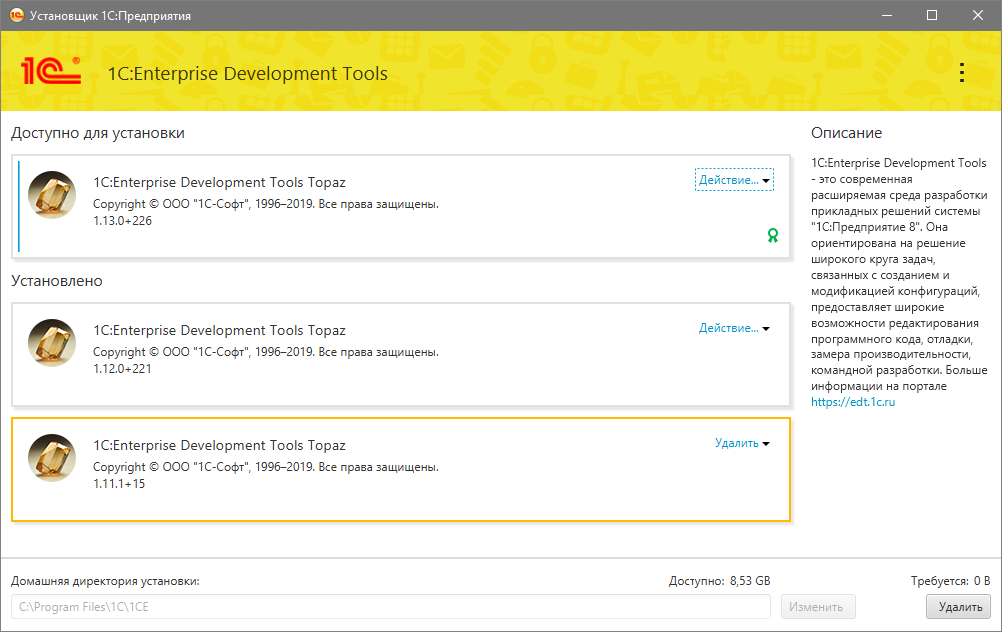Click the disabled Изменить button
This screenshot has height=632, width=1002.
pos(818,606)
